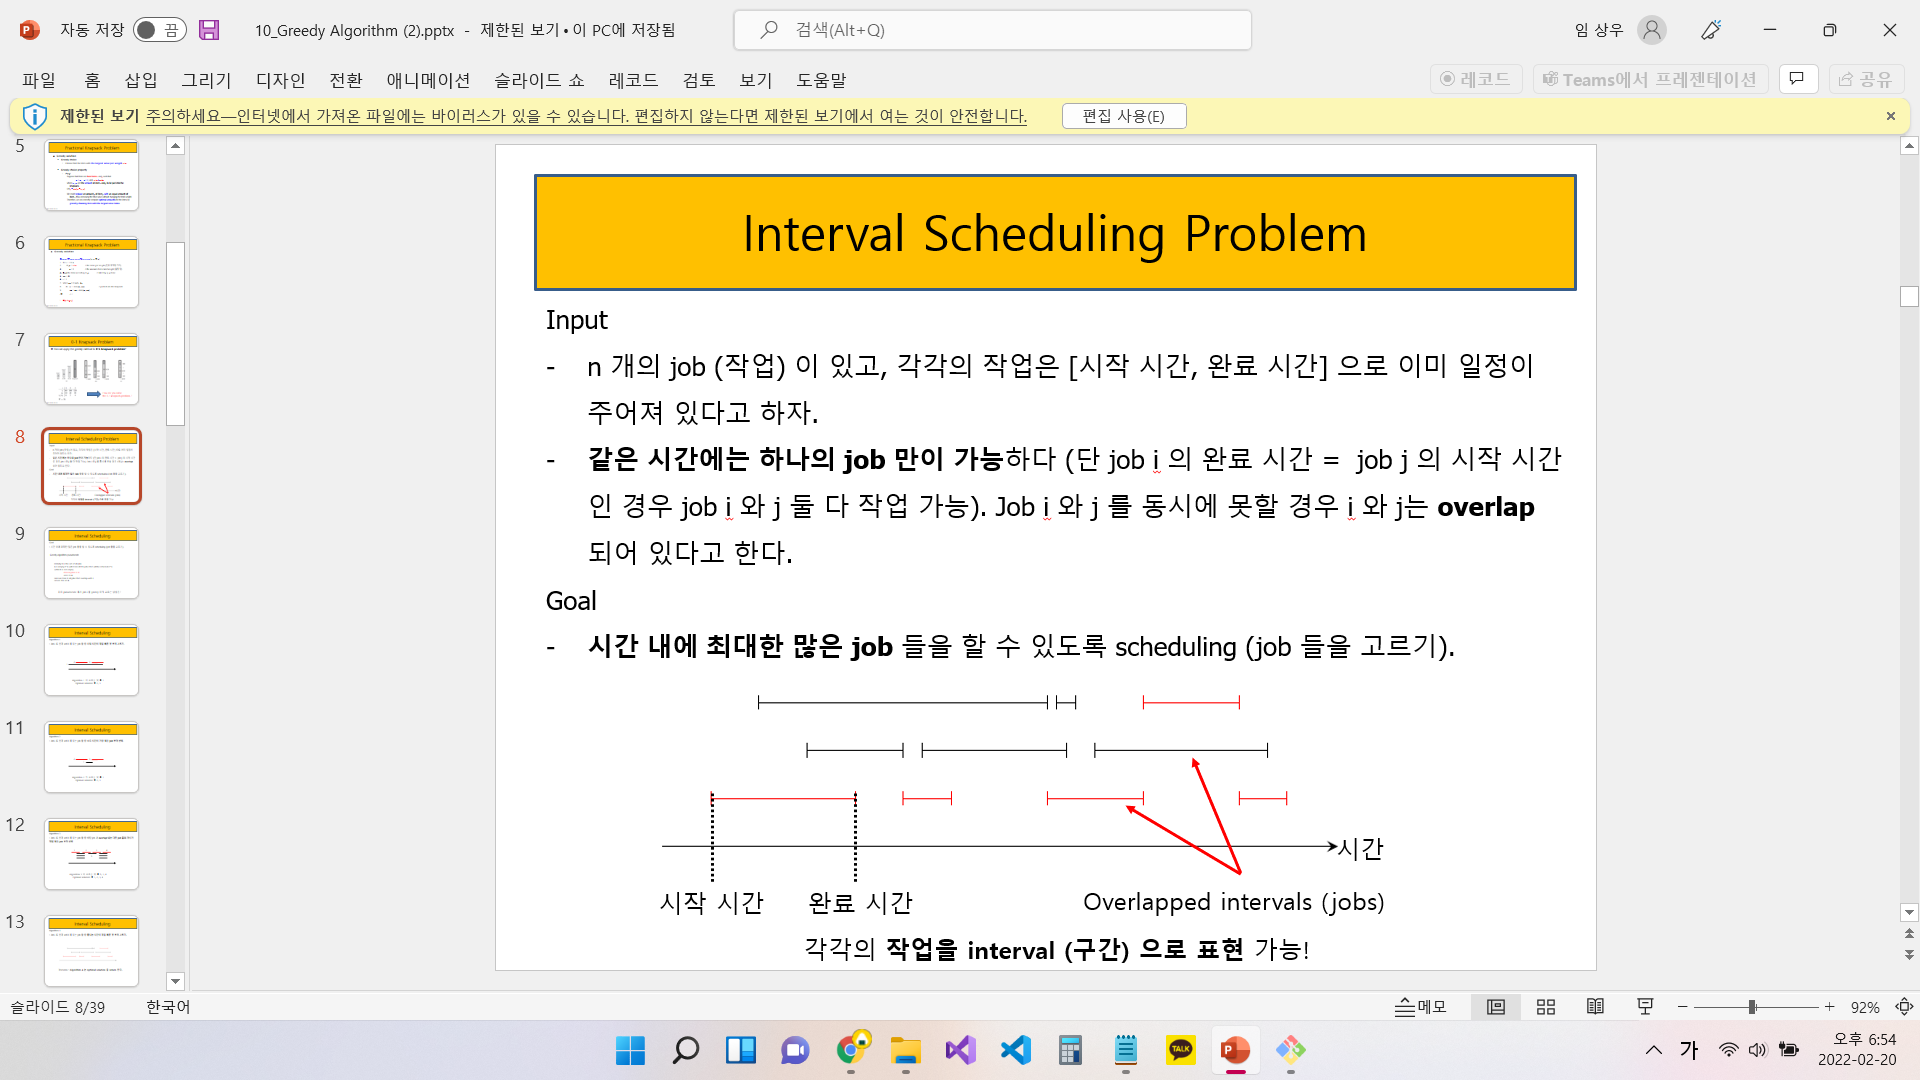Image resolution: width=1920 pixels, height=1080 pixels.
Task: Dismiss the protected view warning bar
Action: point(1891,116)
